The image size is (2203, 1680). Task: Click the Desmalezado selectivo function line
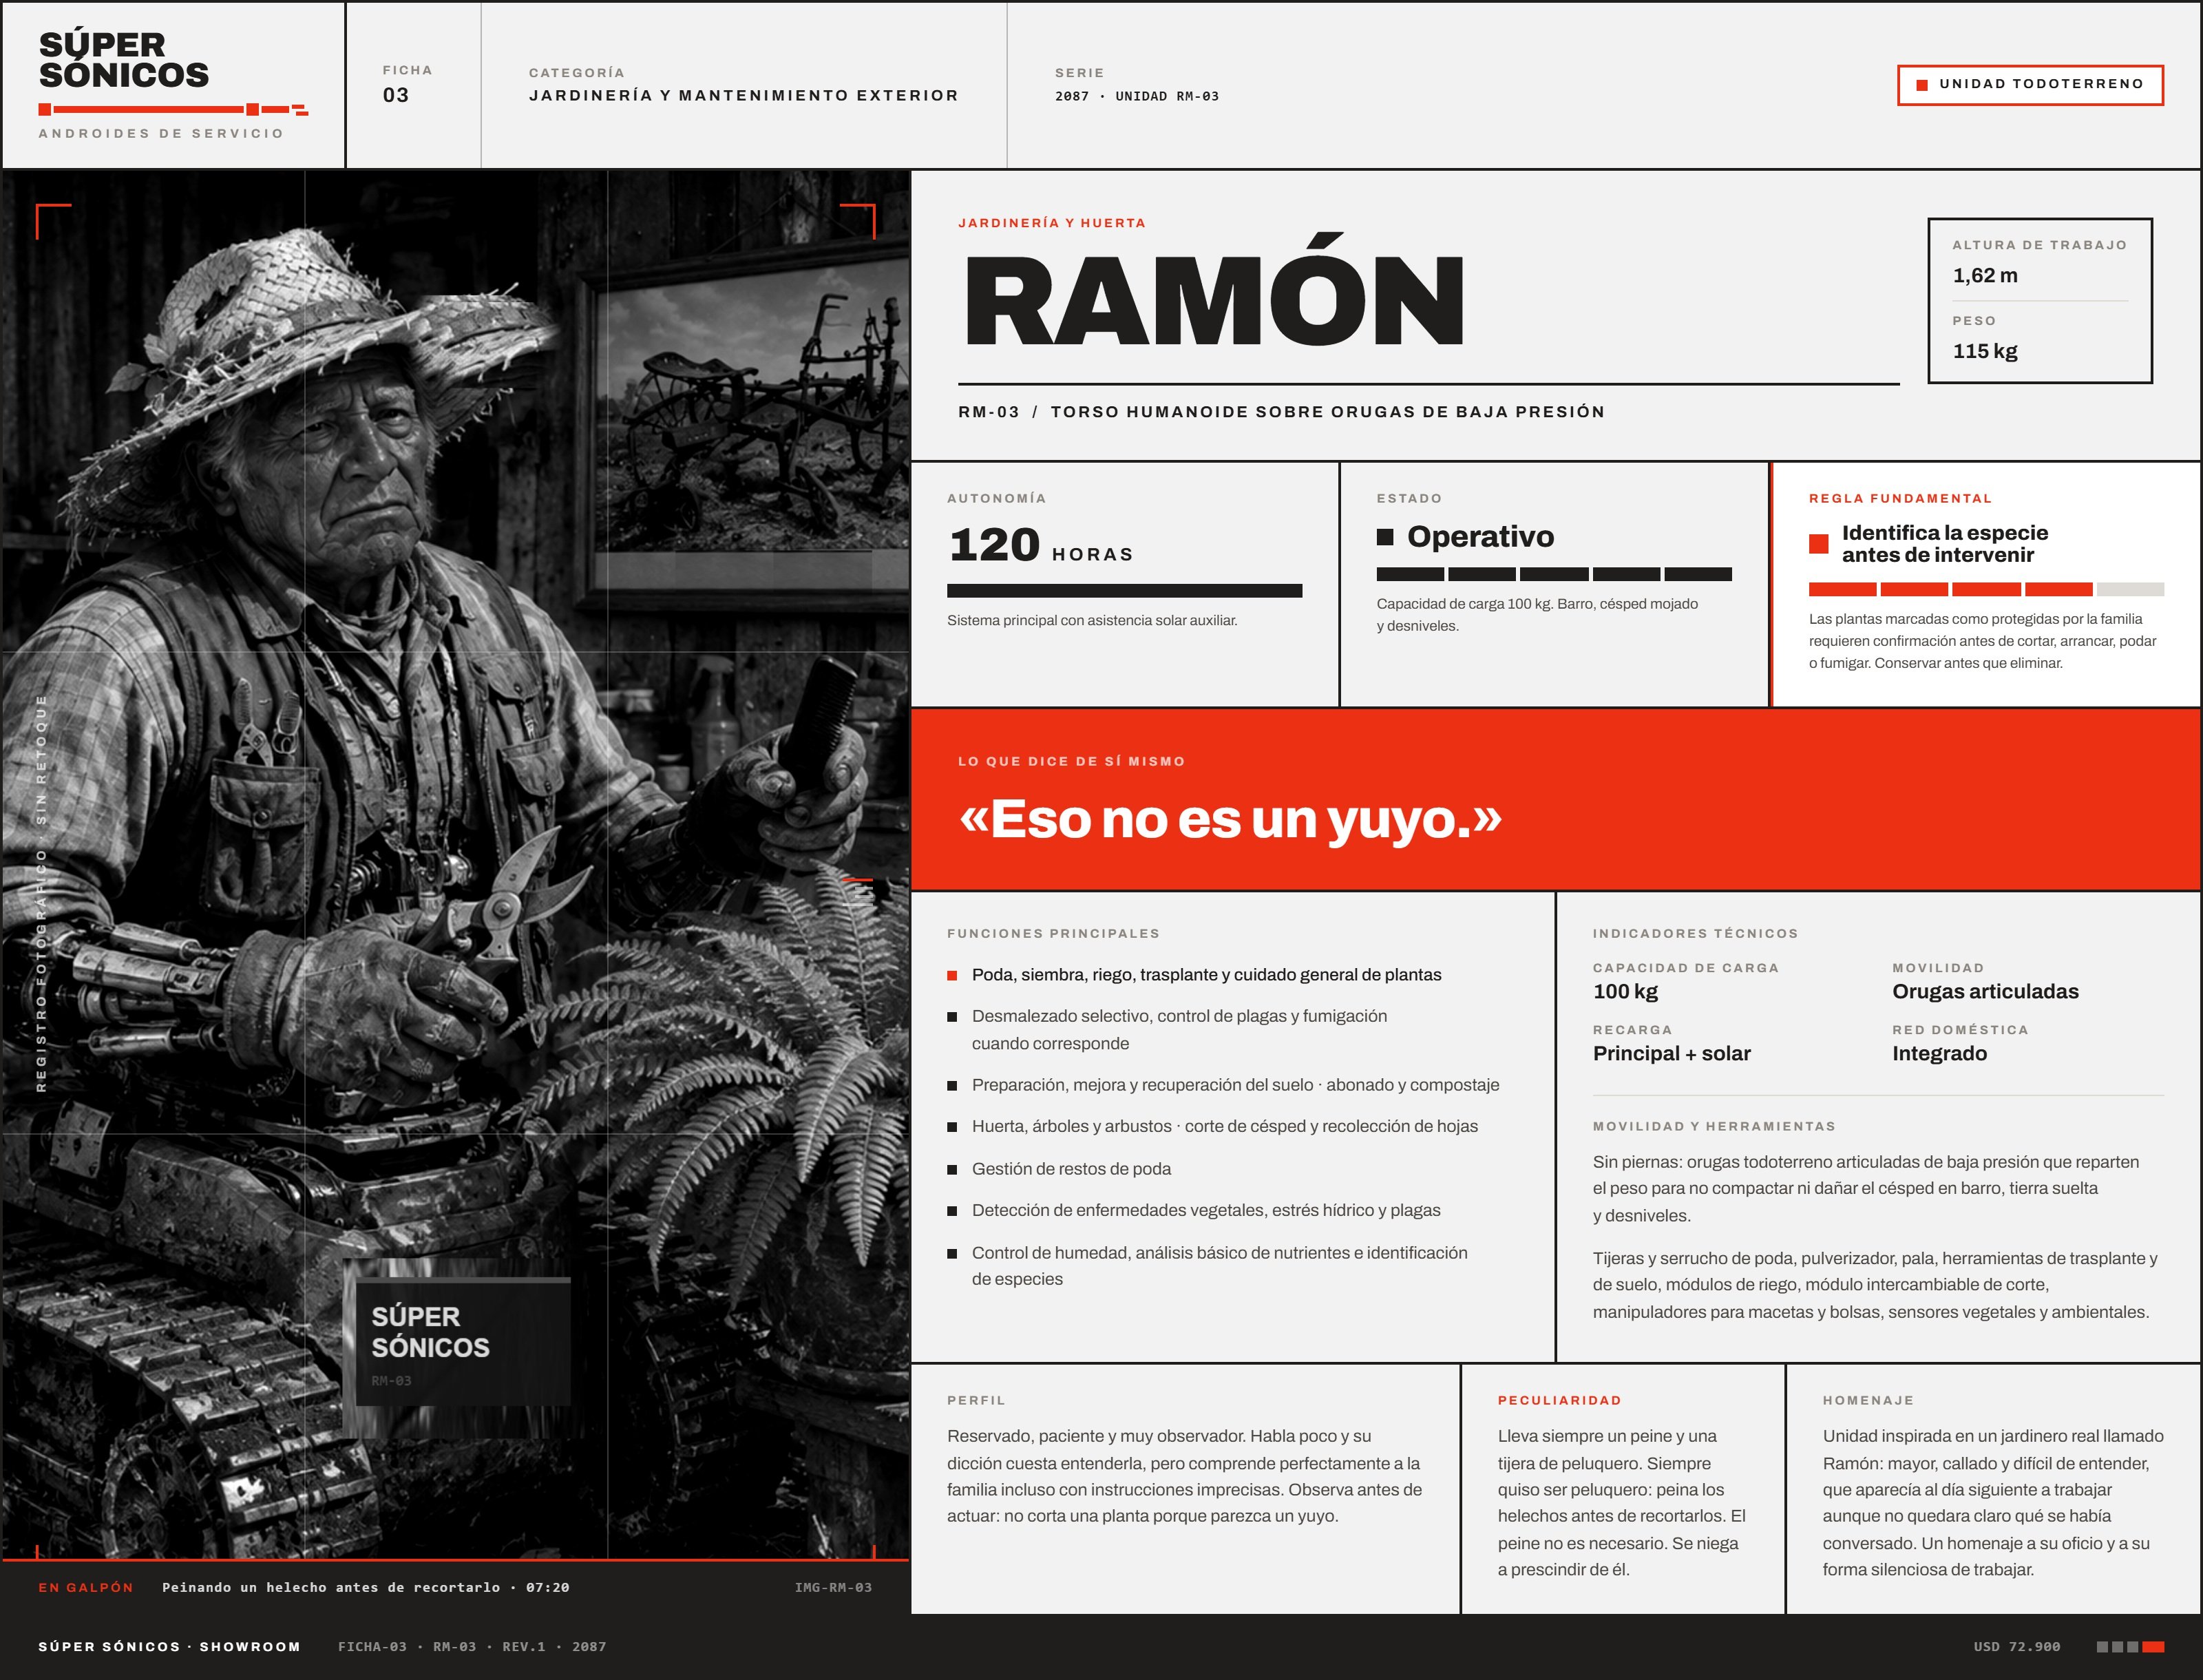click(x=1179, y=1029)
